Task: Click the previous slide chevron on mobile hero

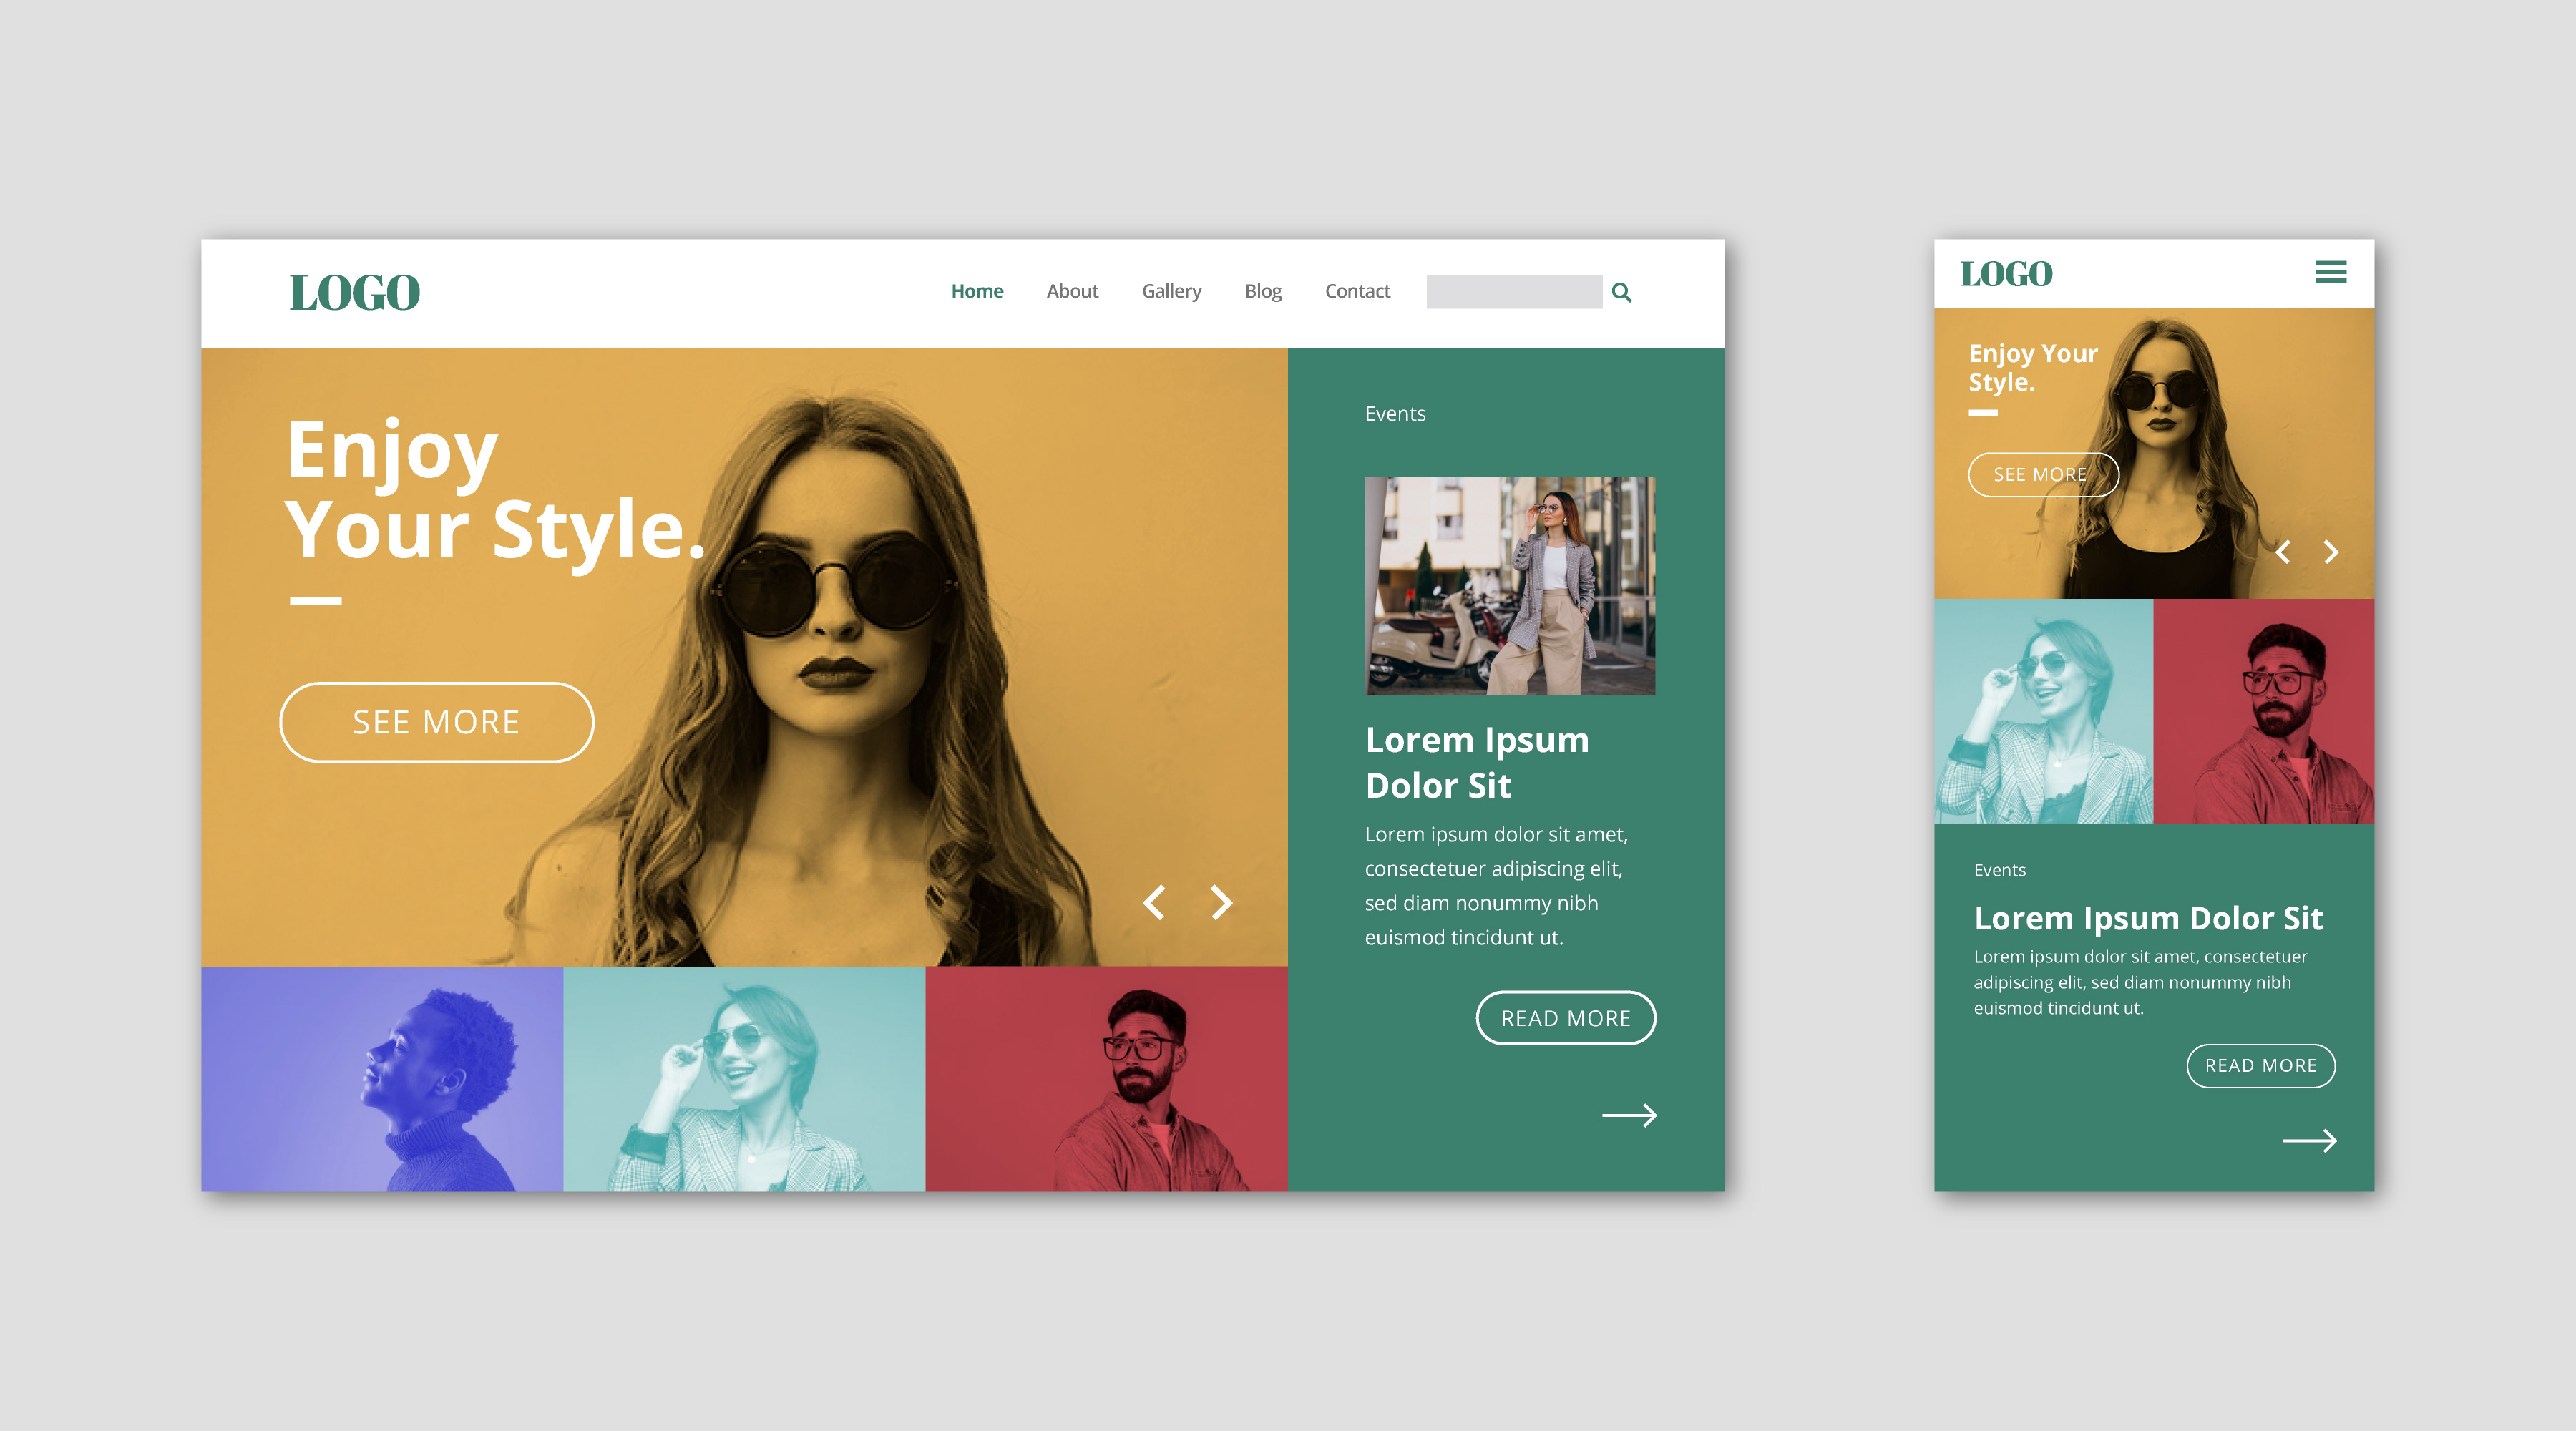Action: click(x=2283, y=552)
